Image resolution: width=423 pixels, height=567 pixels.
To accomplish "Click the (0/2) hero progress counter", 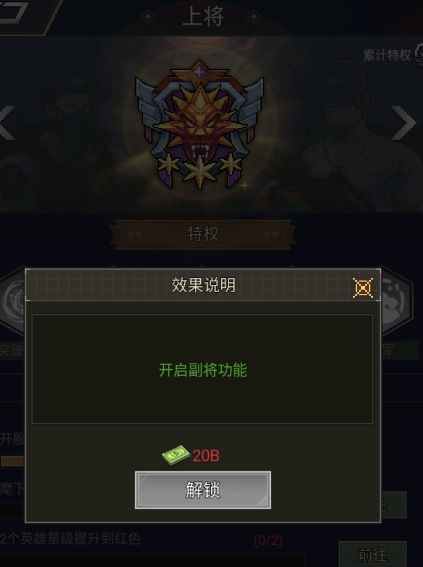I will tap(268, 541).
